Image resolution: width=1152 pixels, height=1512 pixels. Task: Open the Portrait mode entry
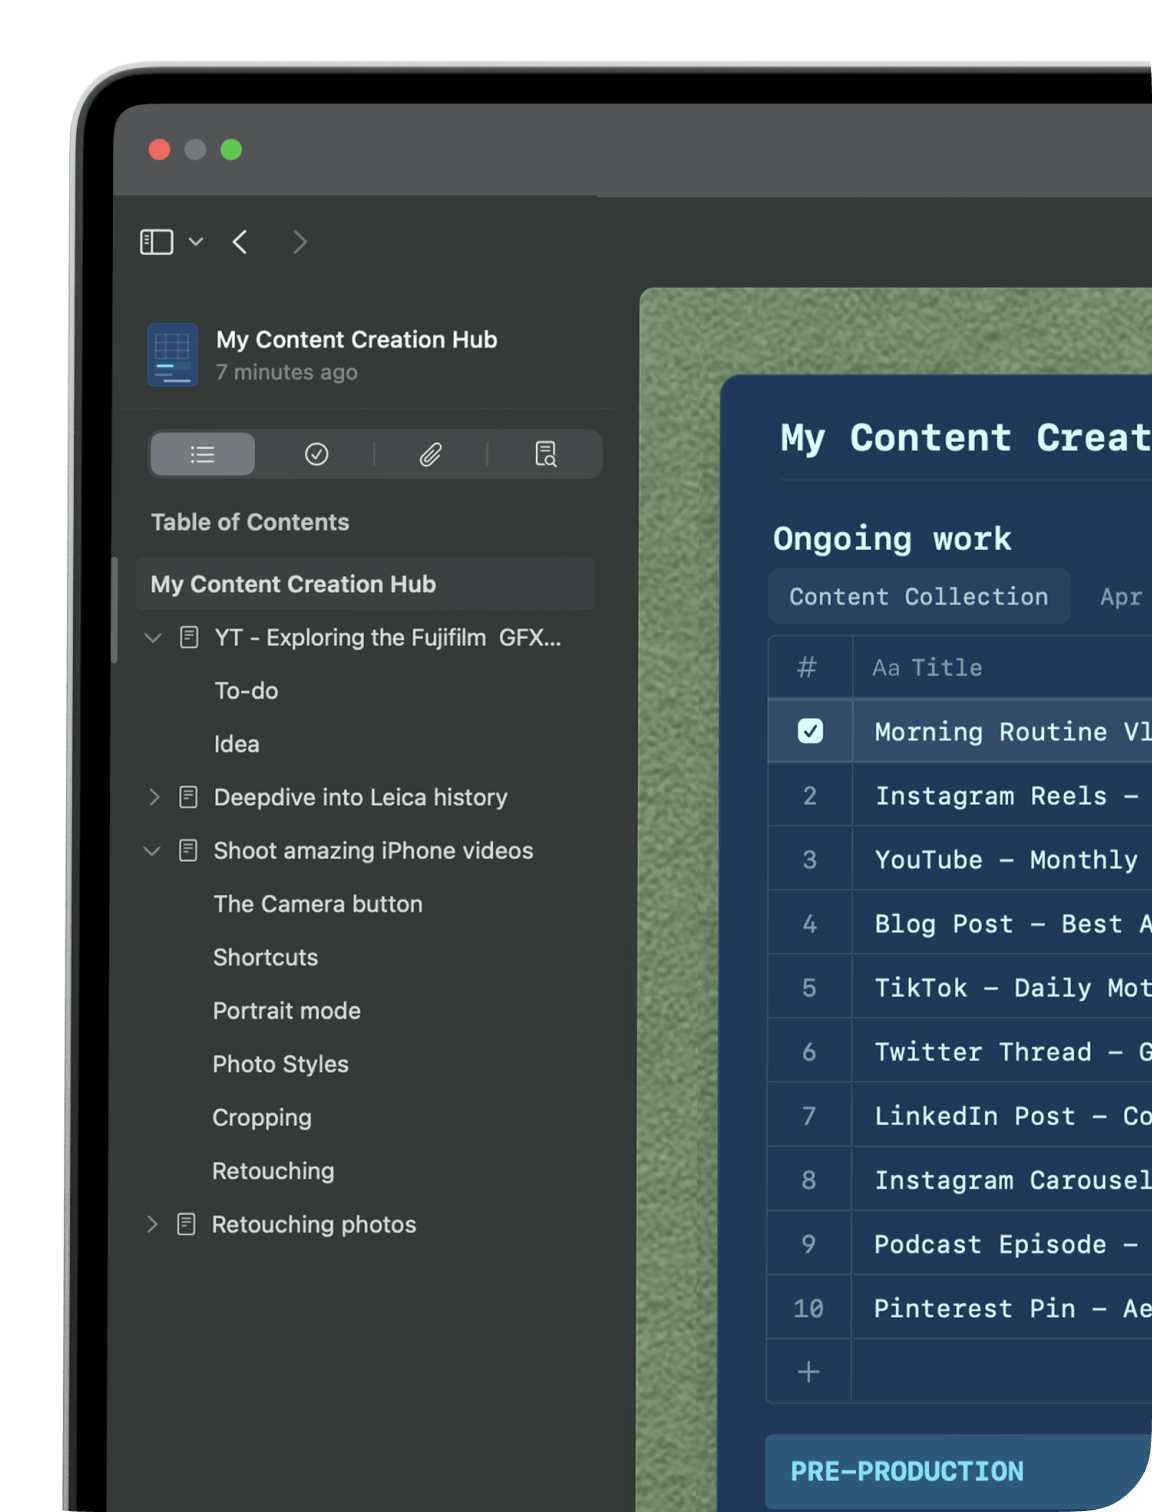(x=286, y=1011)
